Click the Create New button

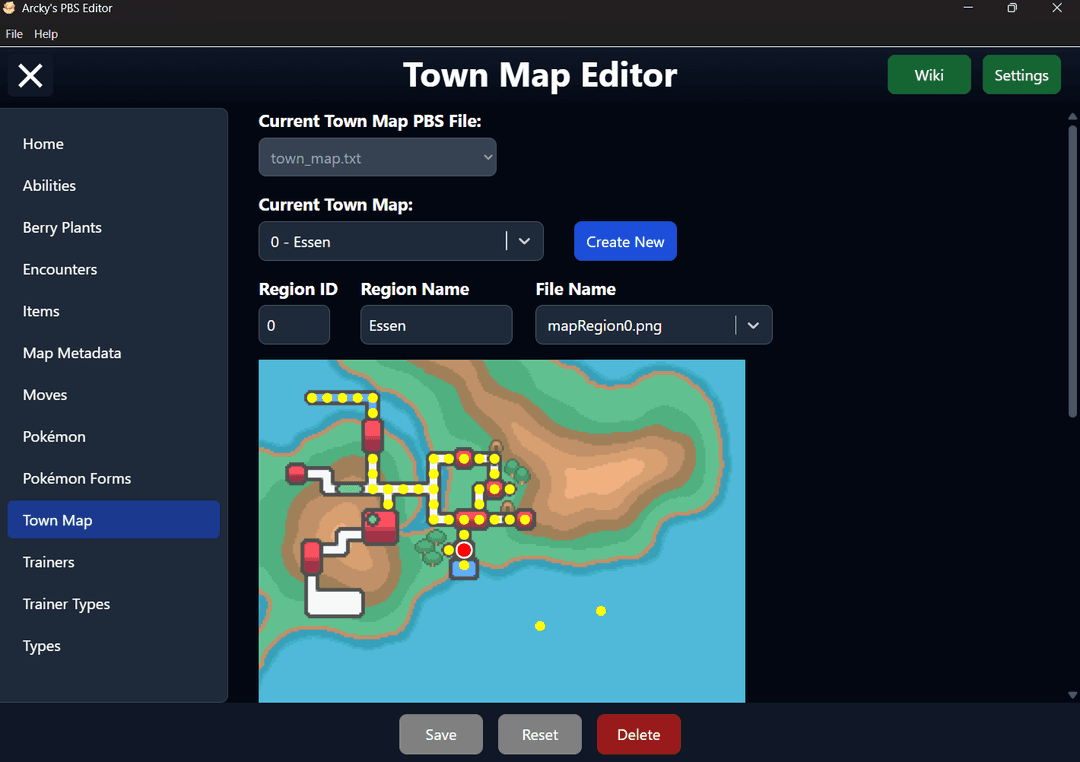[x=625, y=241]
